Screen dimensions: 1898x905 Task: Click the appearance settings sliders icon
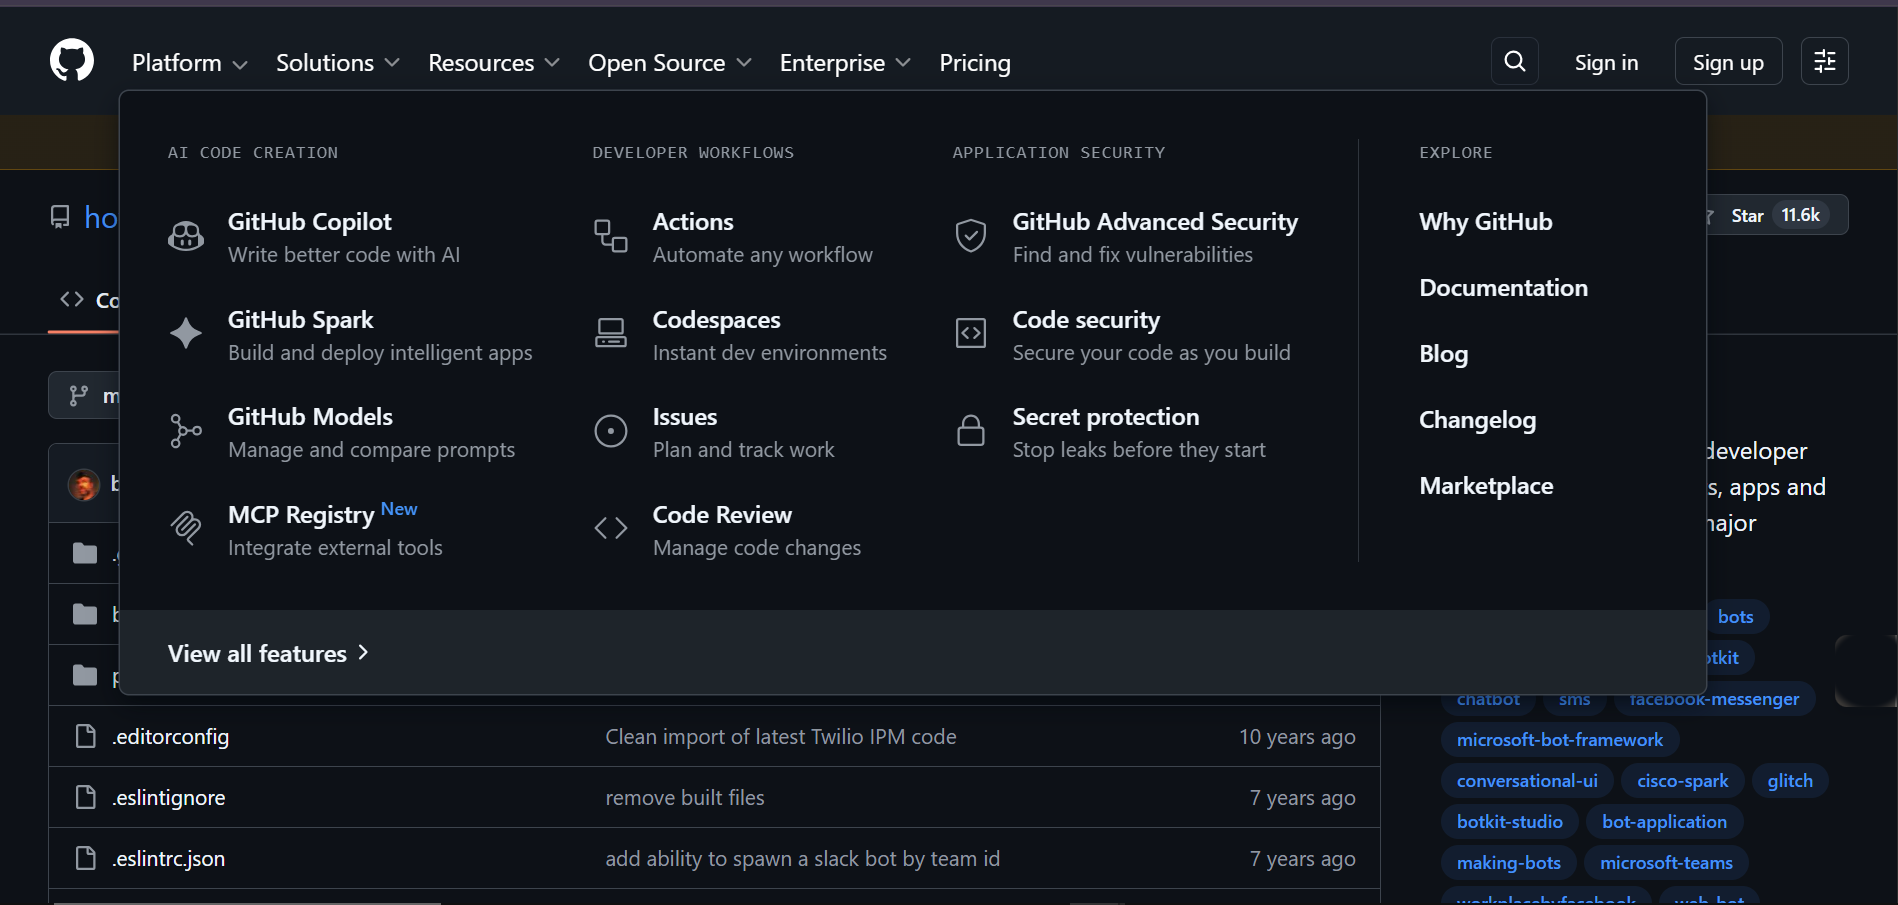[x=1824, y=61]
